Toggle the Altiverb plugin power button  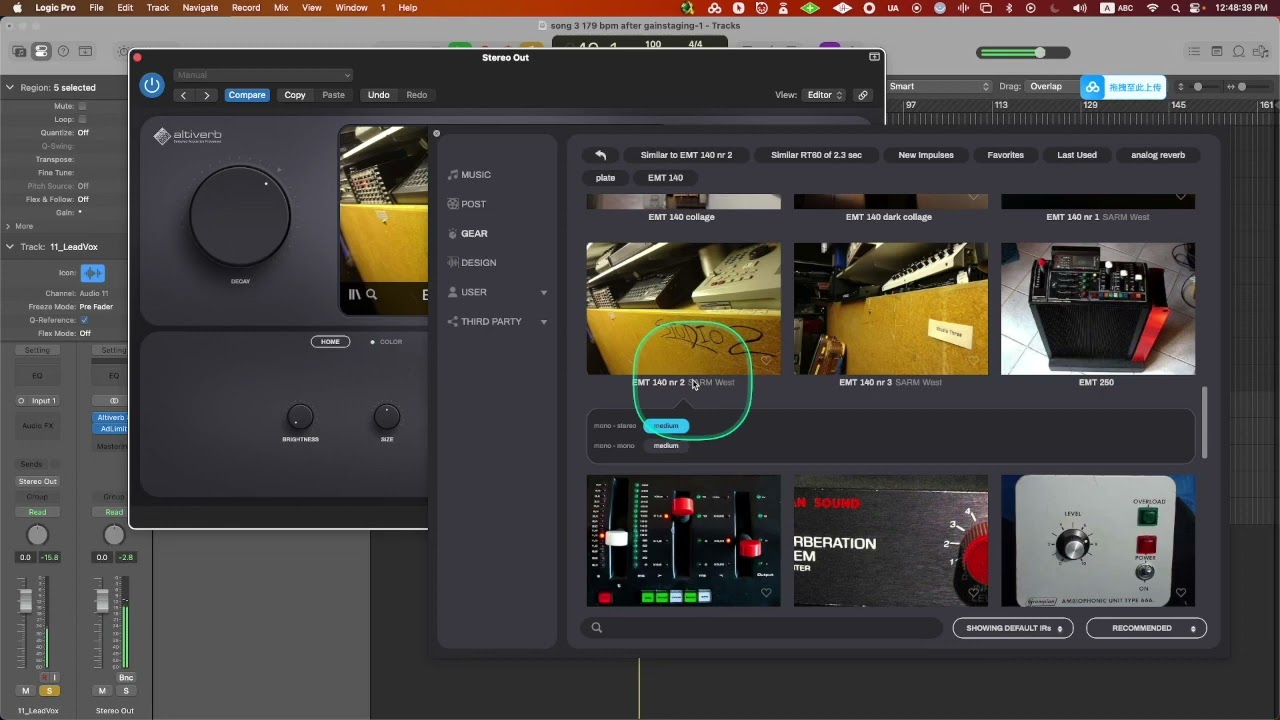tap(152, 85)
